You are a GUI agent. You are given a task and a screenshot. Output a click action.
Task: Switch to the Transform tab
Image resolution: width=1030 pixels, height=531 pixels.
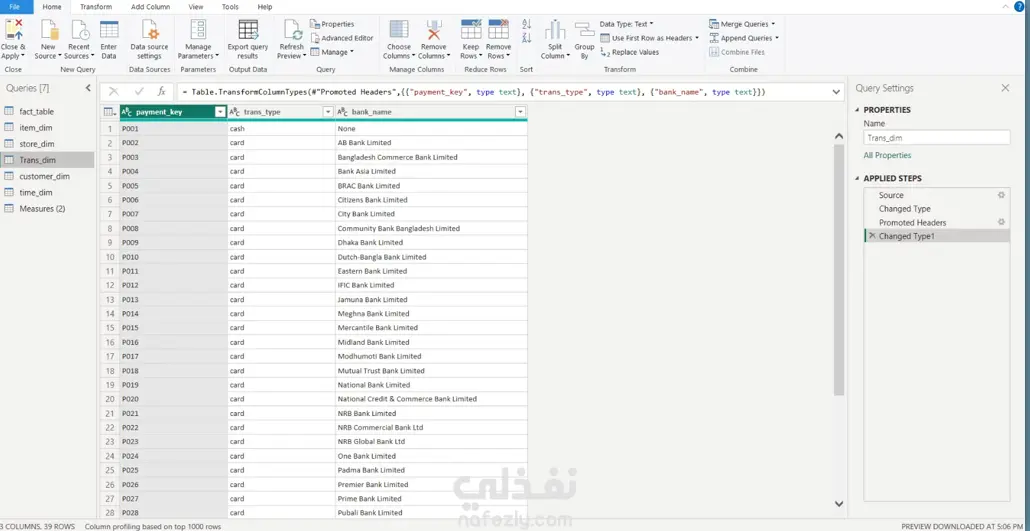(96, 7)
